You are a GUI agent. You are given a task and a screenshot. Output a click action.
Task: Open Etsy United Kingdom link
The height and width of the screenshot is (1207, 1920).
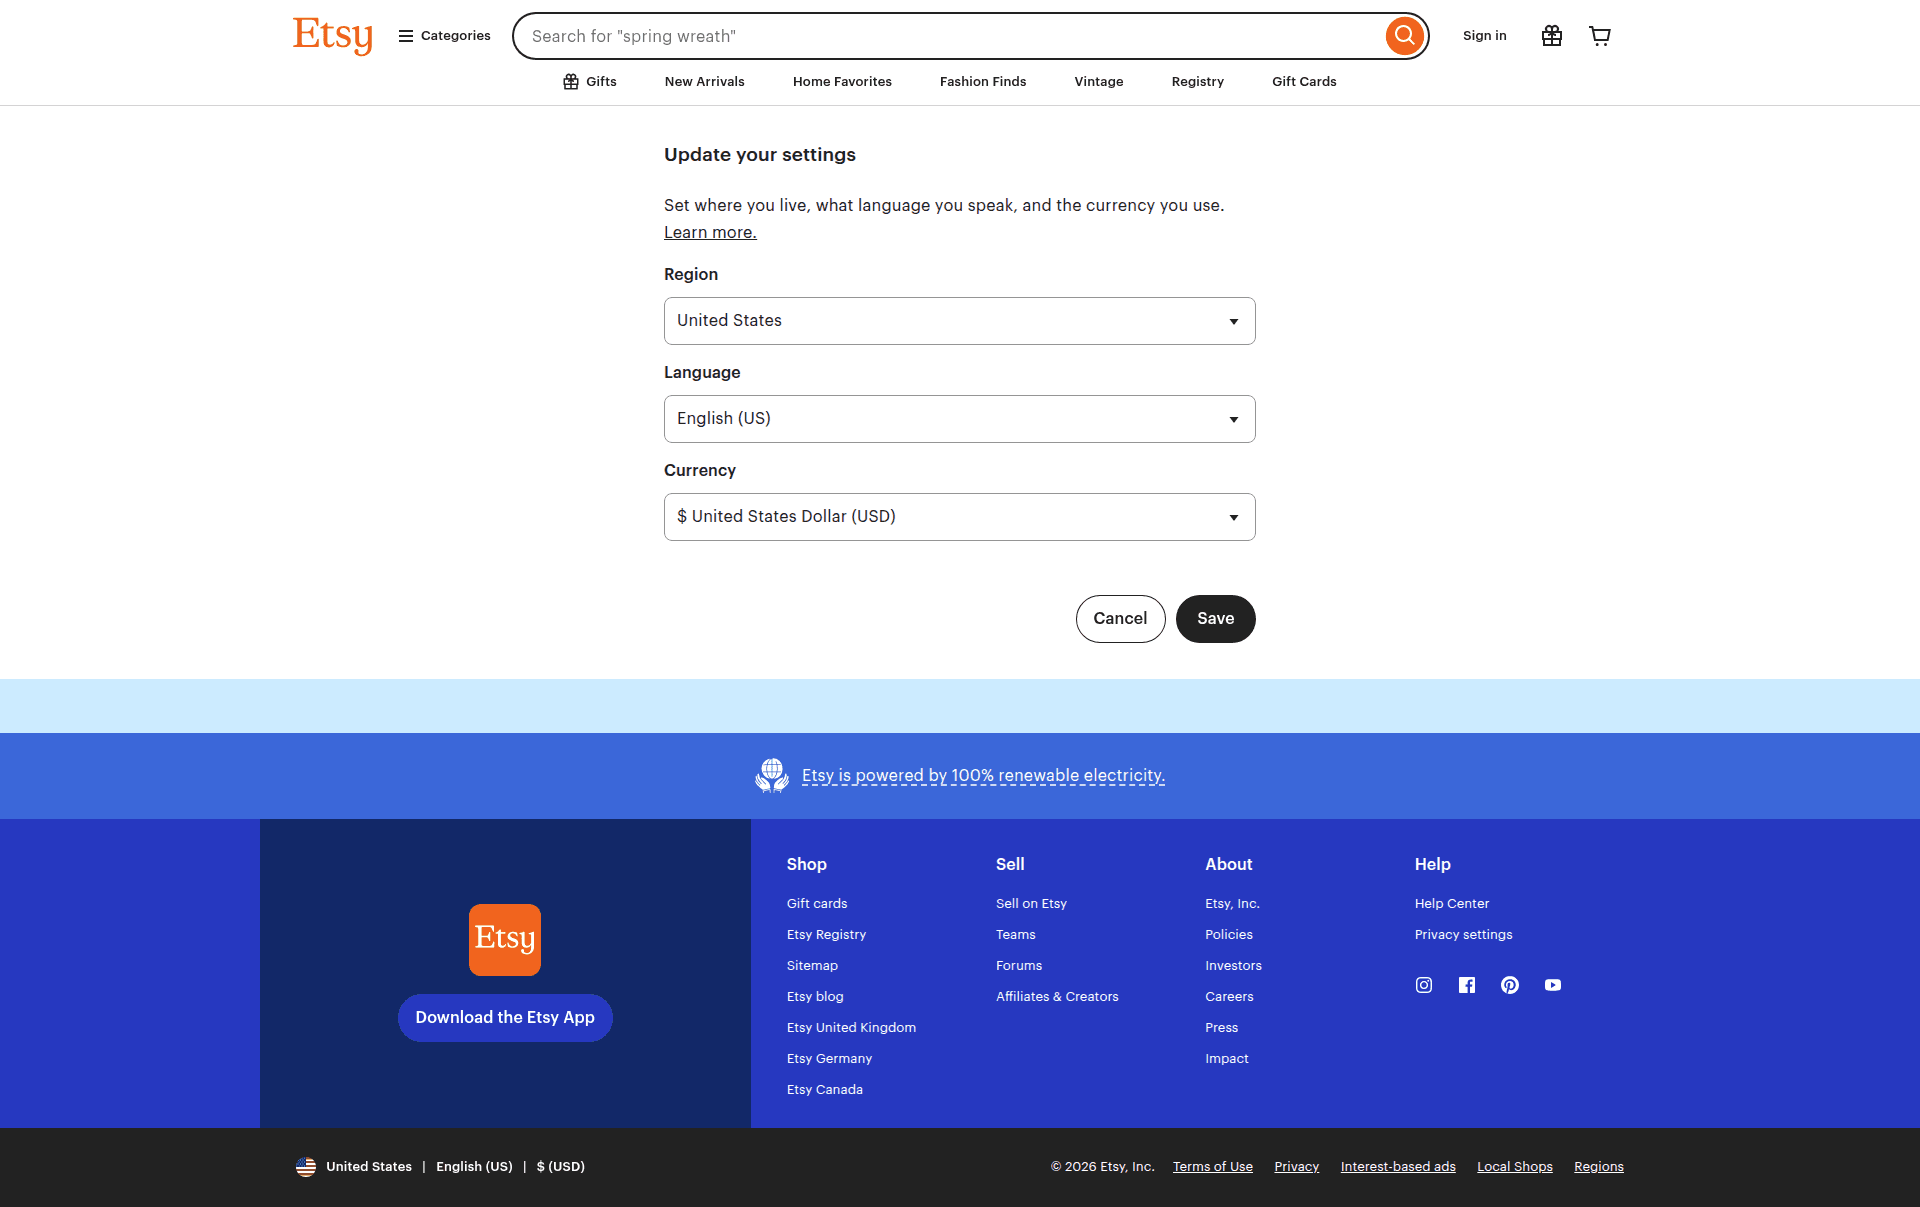pyautogui.click(x=851, y=1028)
